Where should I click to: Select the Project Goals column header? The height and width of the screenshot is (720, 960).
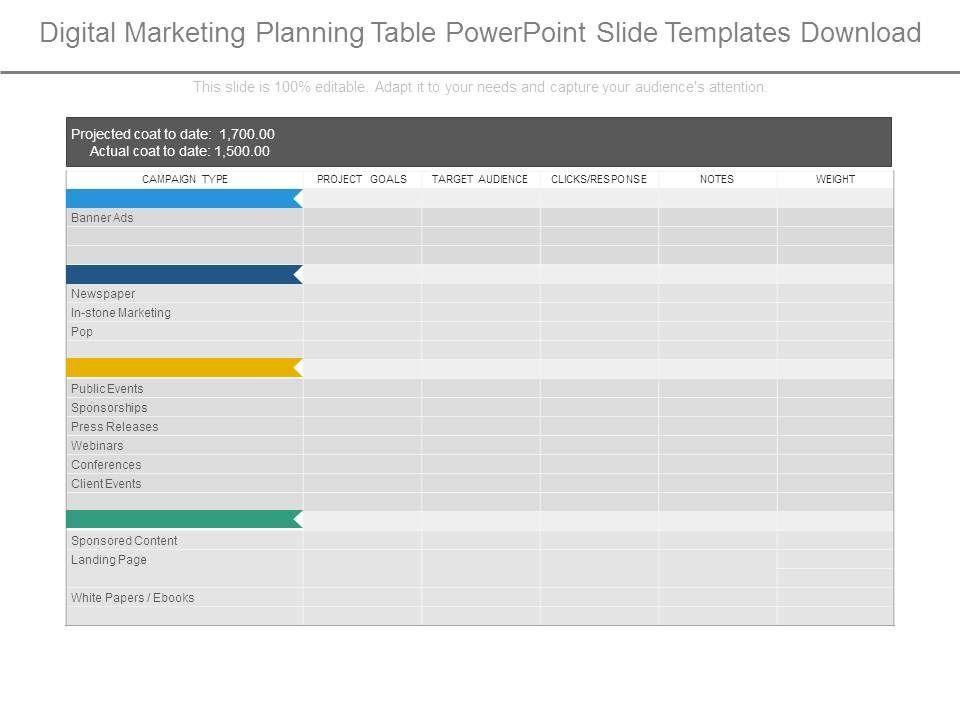[362, 179]
